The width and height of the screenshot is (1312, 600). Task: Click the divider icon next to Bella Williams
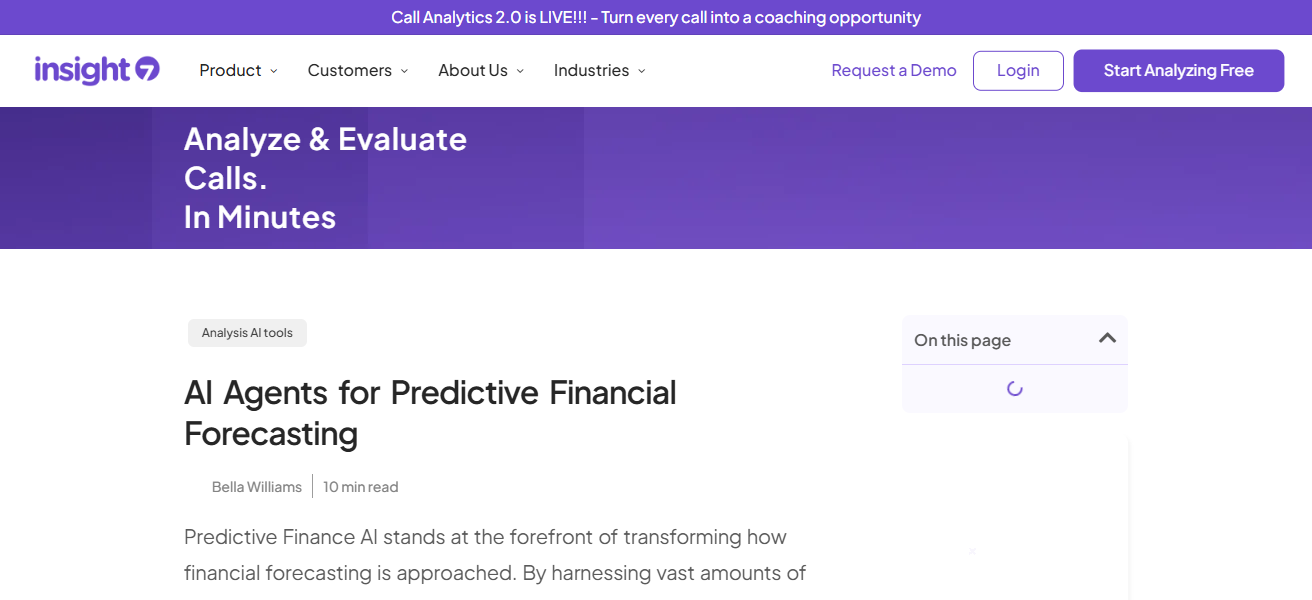pos(312,486)
